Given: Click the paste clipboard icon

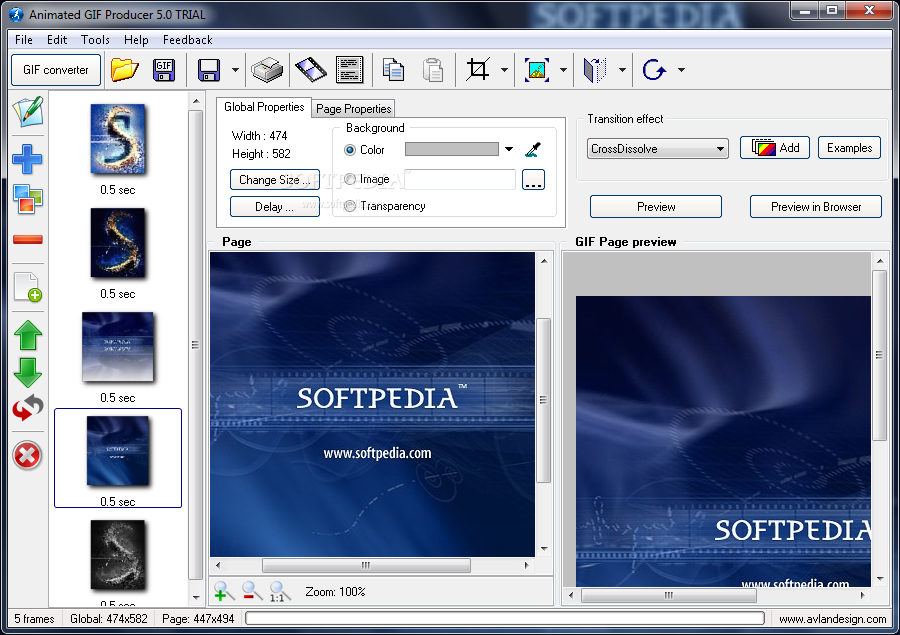Looking at the screenshot, I should coord(433,70).
